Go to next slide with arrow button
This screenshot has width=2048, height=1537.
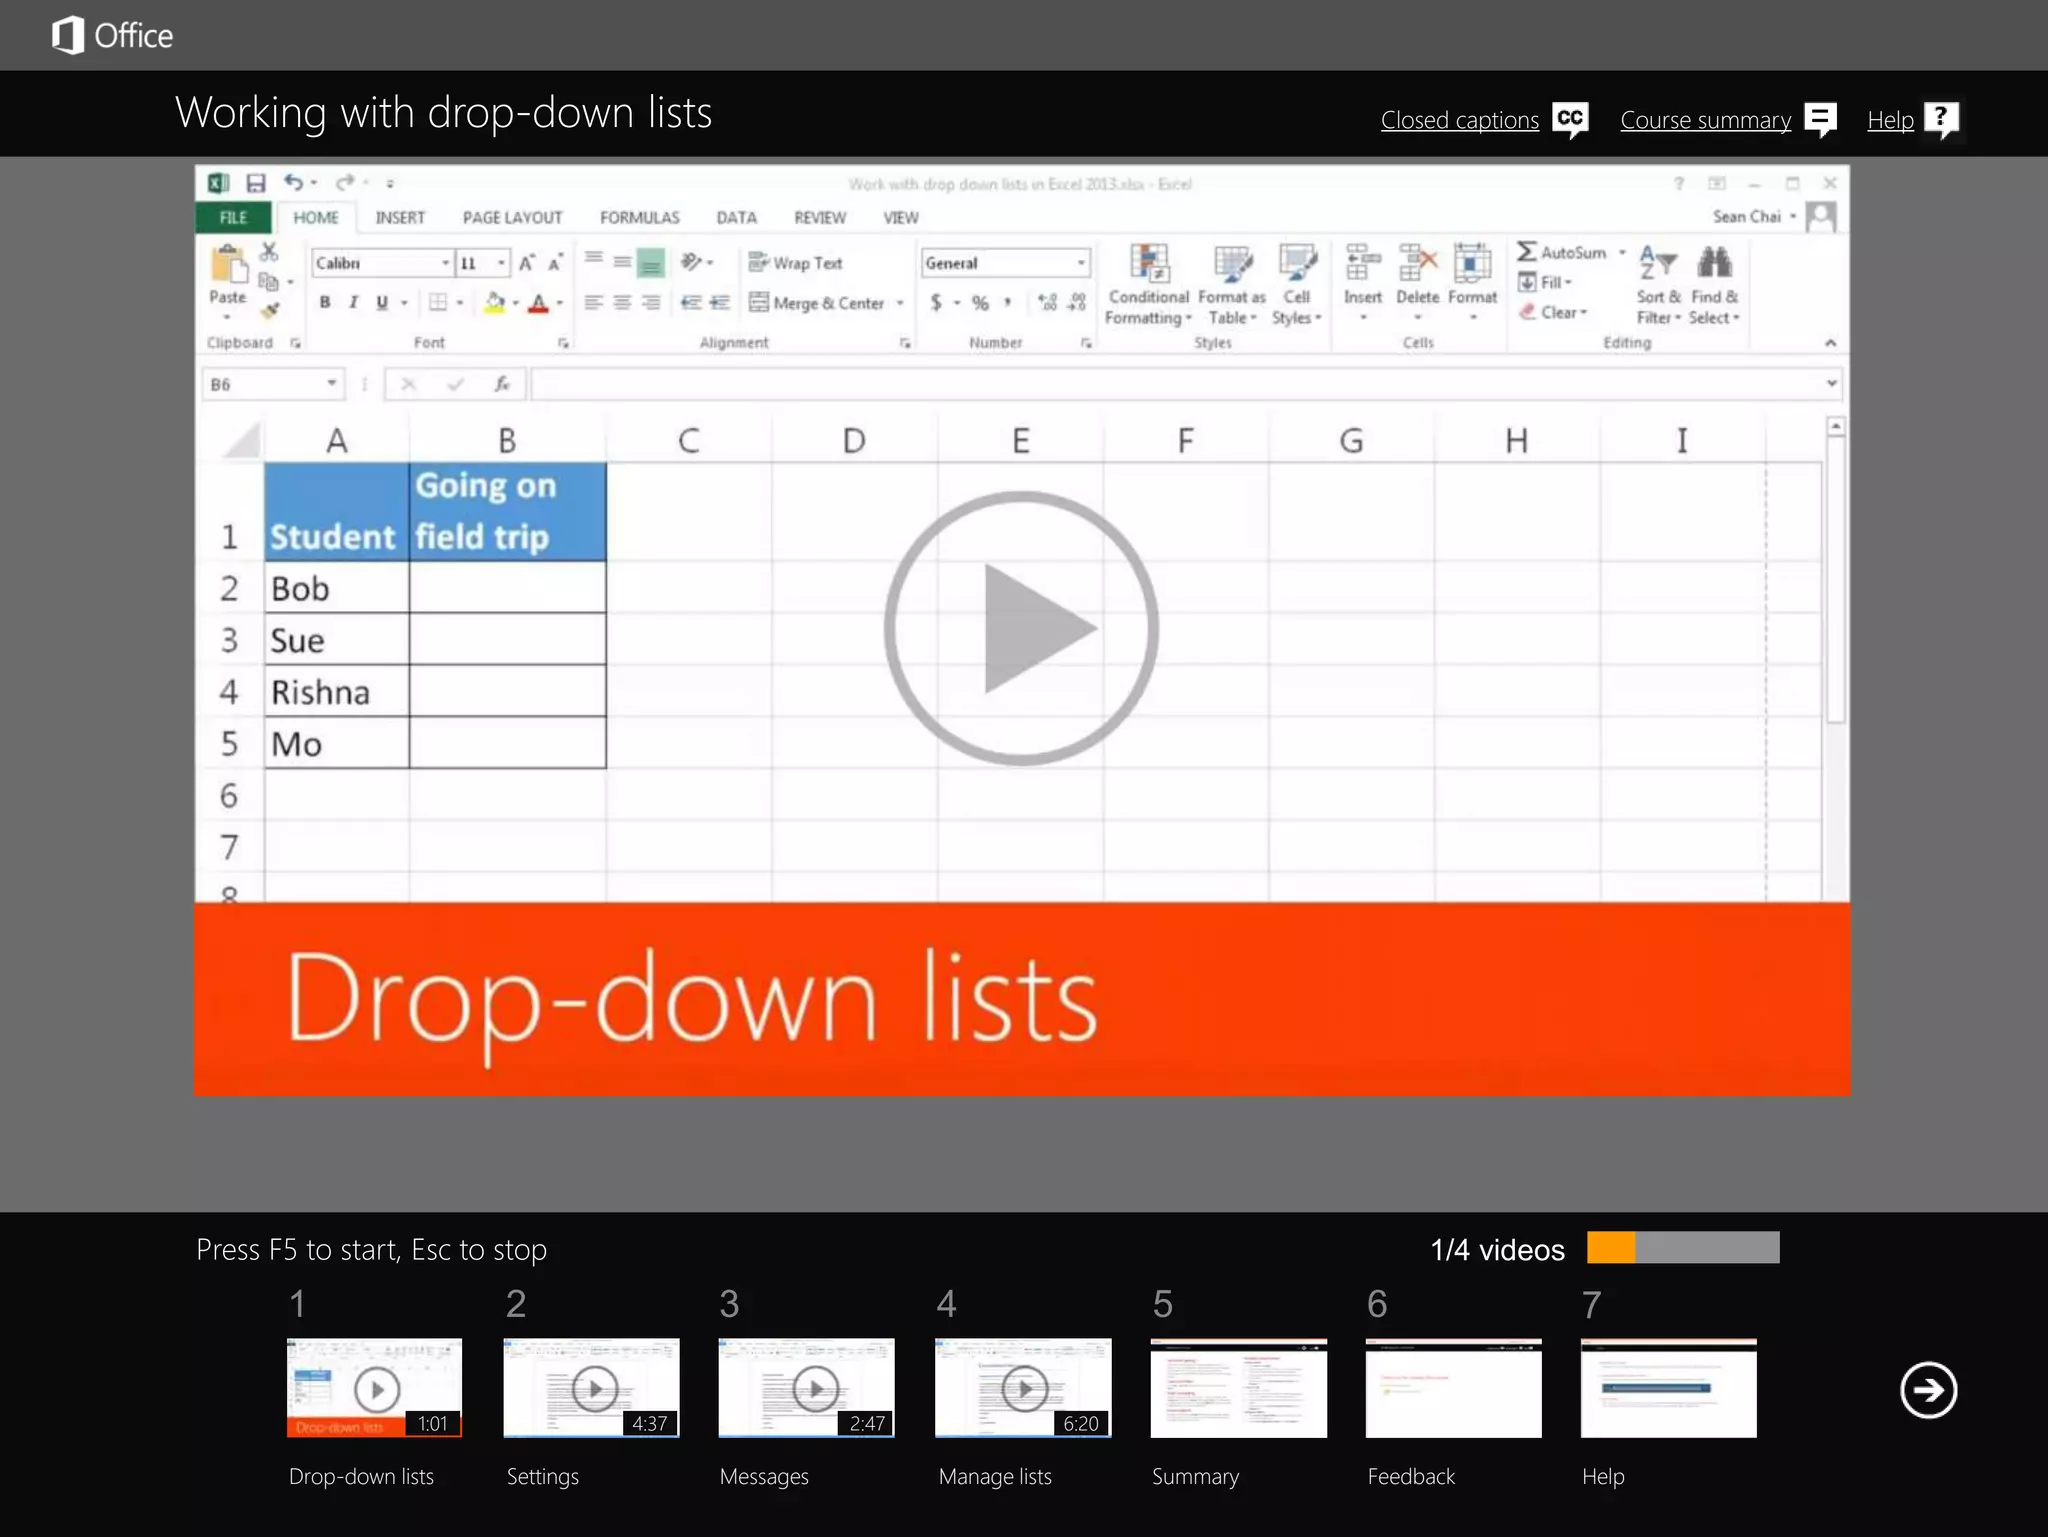coord(1928,1389)
